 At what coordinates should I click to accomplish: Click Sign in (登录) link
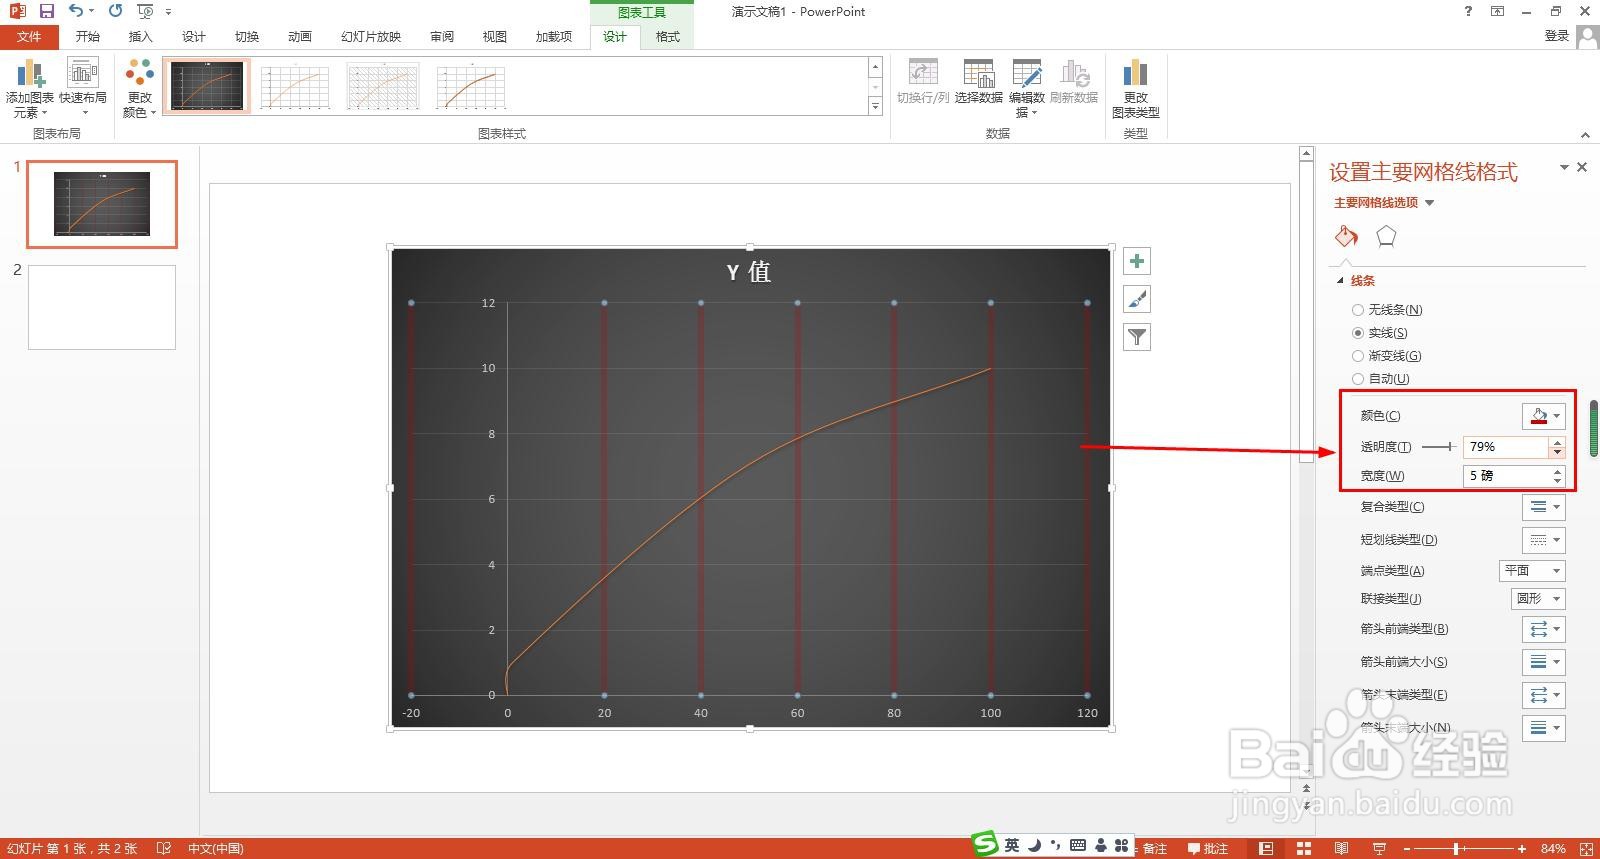[x=1557, y=36]
